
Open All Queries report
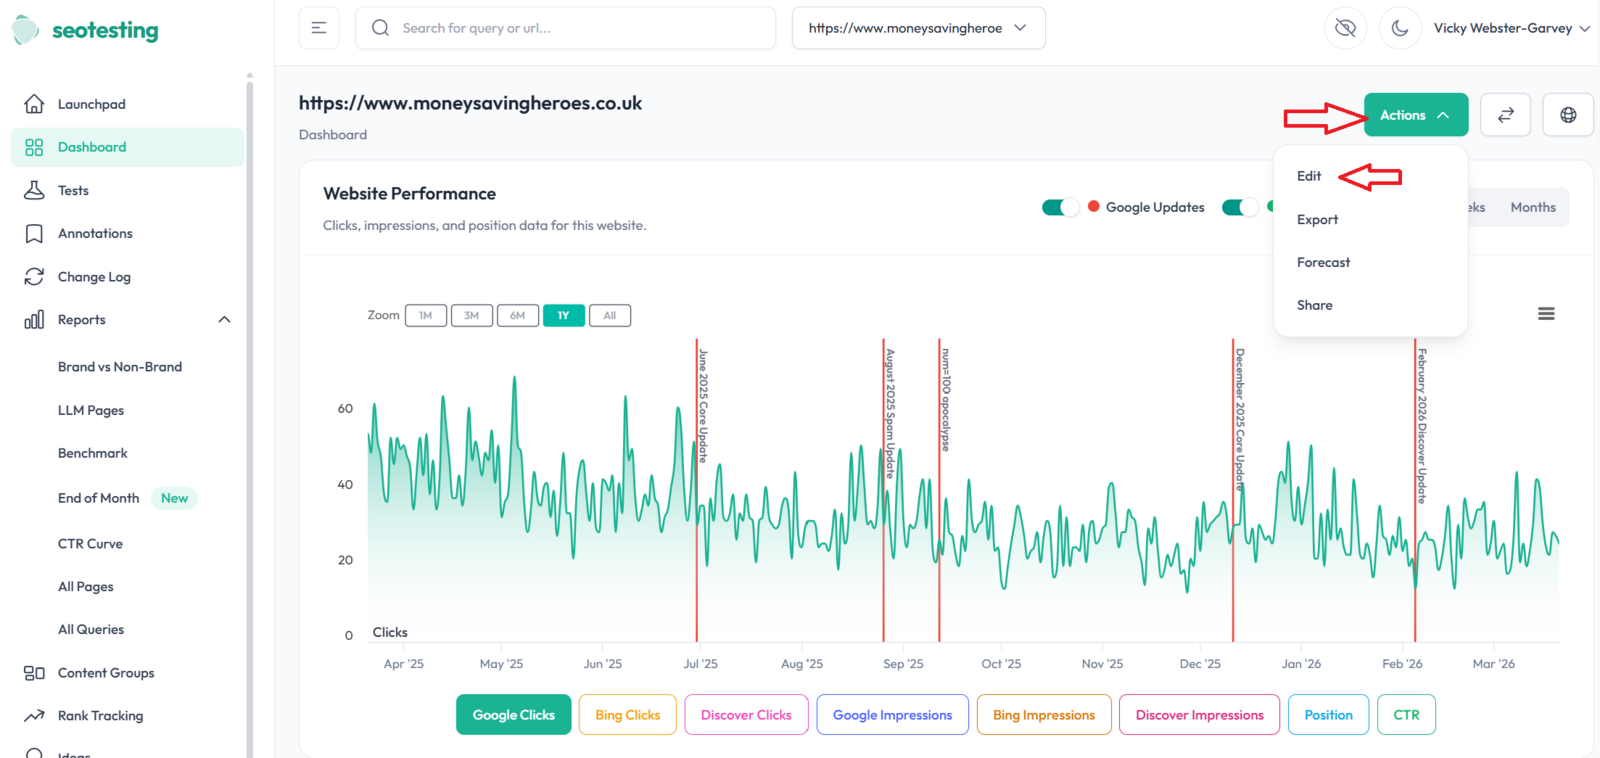[x=91, y=630]
